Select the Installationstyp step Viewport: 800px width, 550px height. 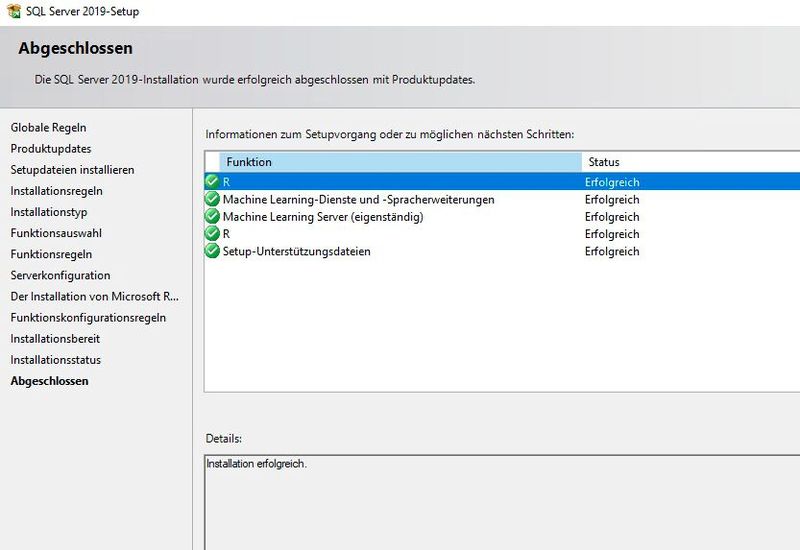pos(48,212)
